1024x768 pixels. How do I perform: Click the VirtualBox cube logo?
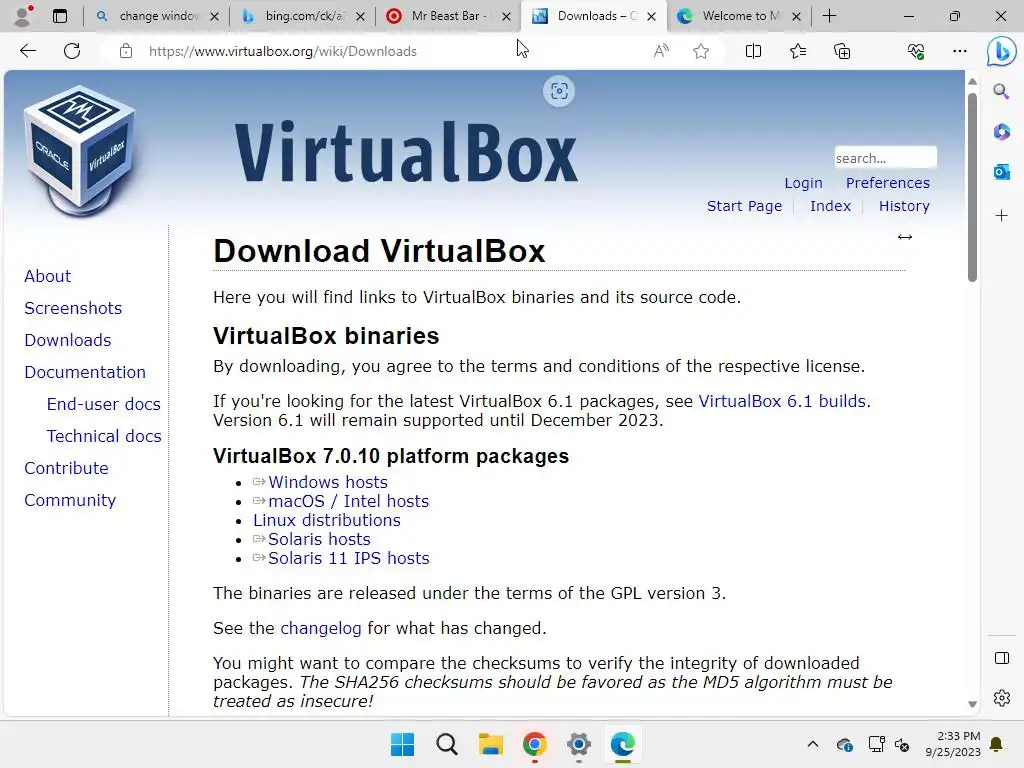79,151
